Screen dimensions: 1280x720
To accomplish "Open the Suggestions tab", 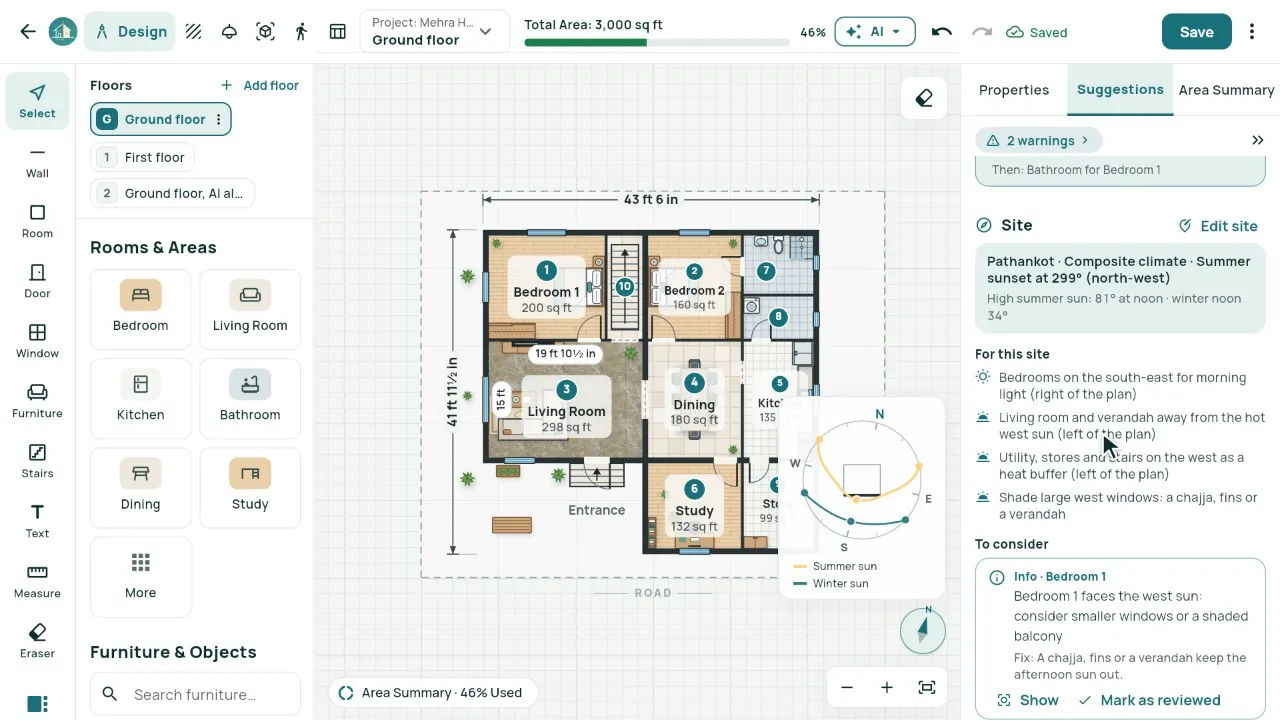I will click(x=1120, y=90).
